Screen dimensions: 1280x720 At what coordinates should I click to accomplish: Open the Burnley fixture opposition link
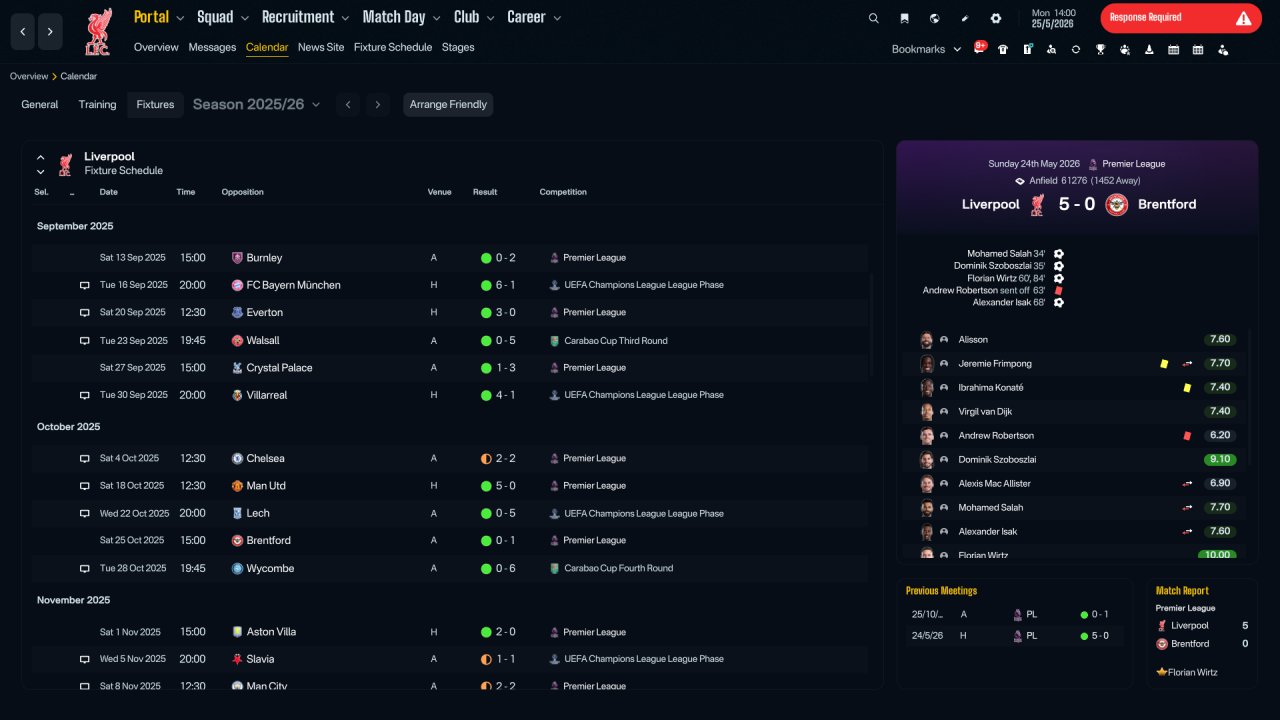tap(264, 258)
